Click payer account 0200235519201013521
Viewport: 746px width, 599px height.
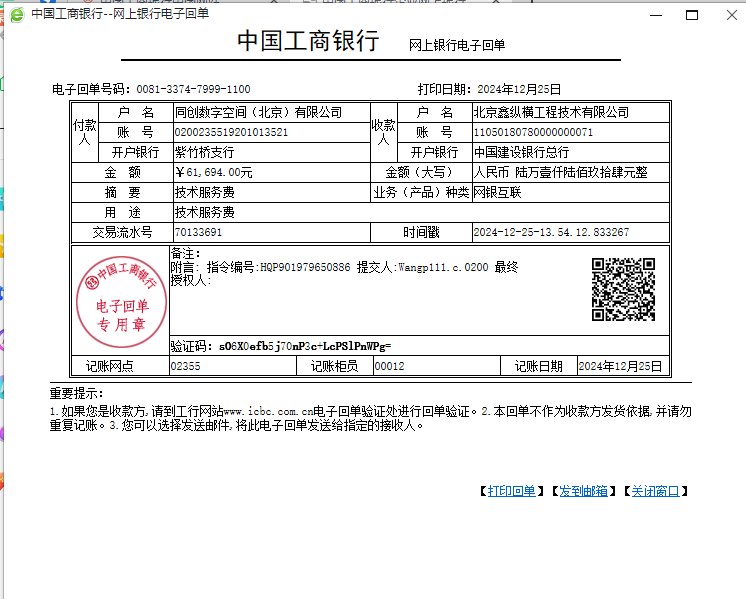(231, 132)
